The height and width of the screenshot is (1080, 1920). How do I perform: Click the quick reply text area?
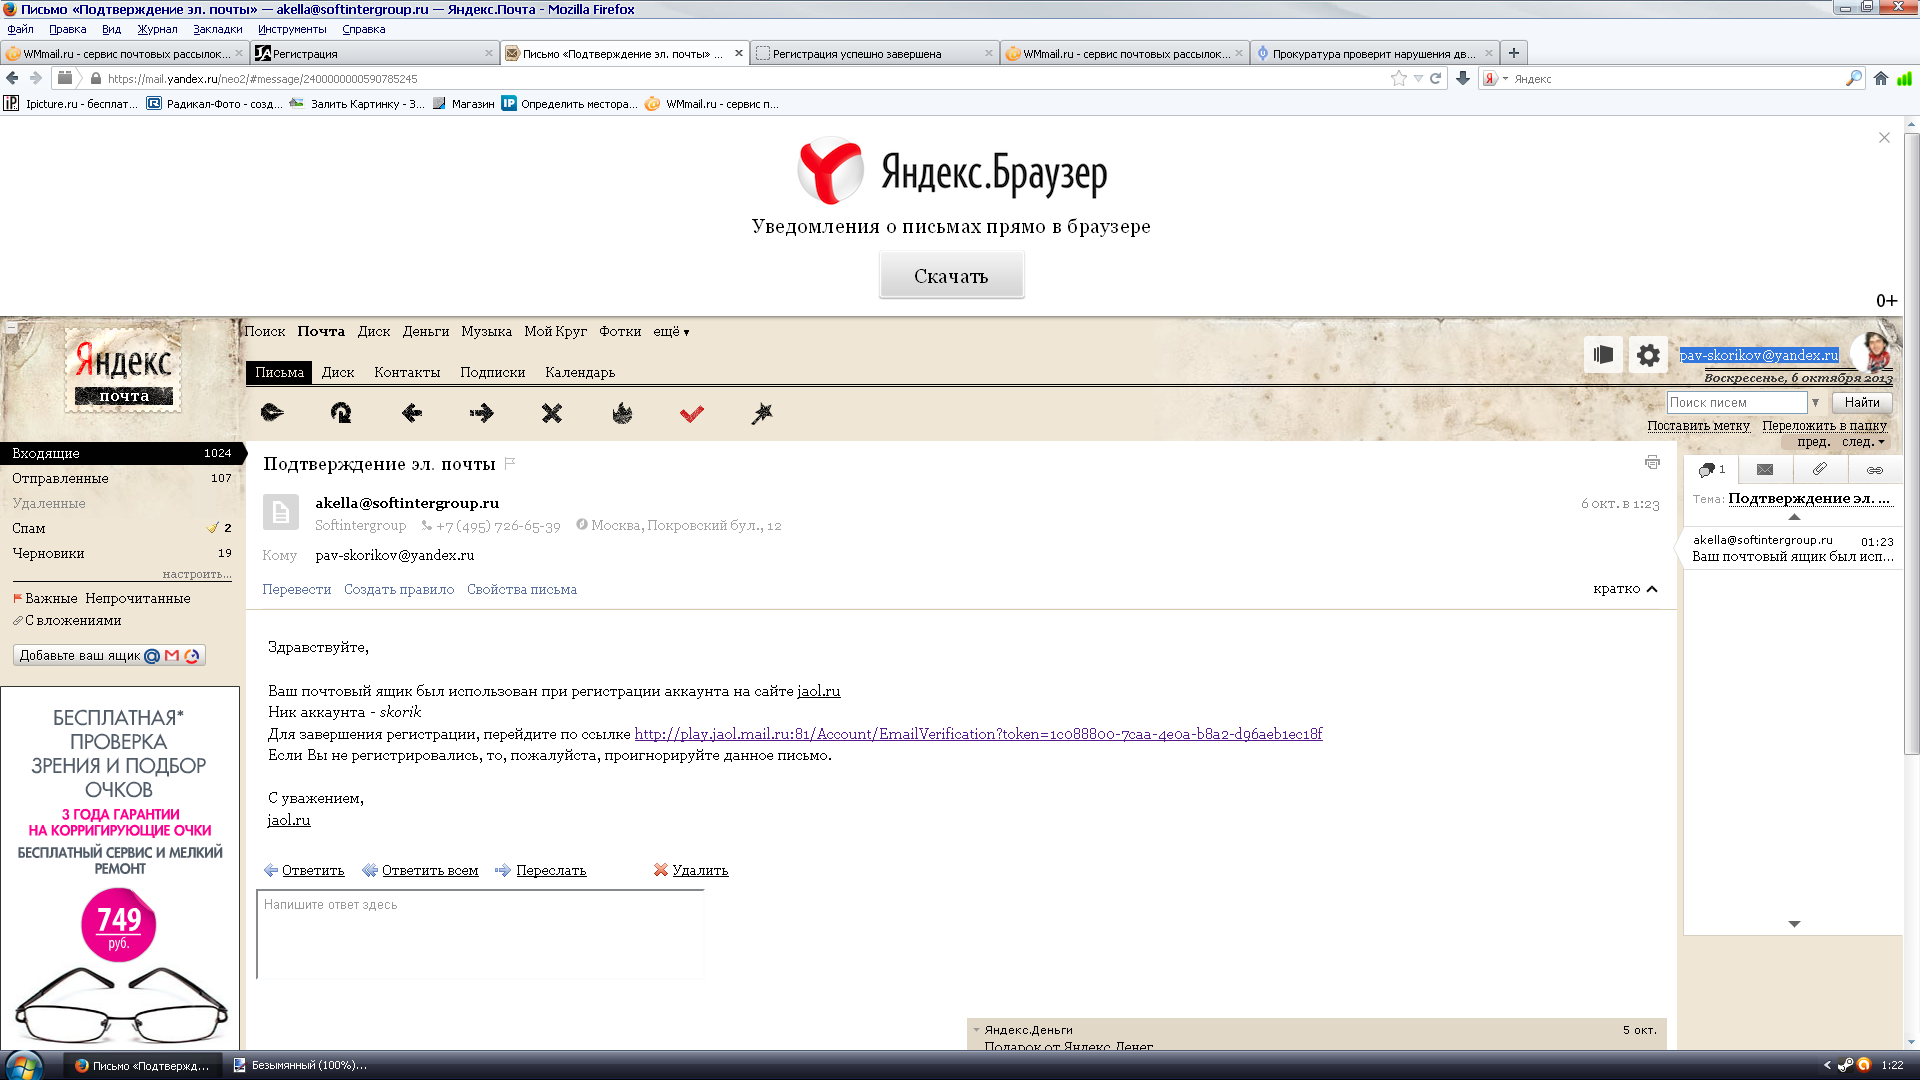pyautogui.click(x=481, y=934)
